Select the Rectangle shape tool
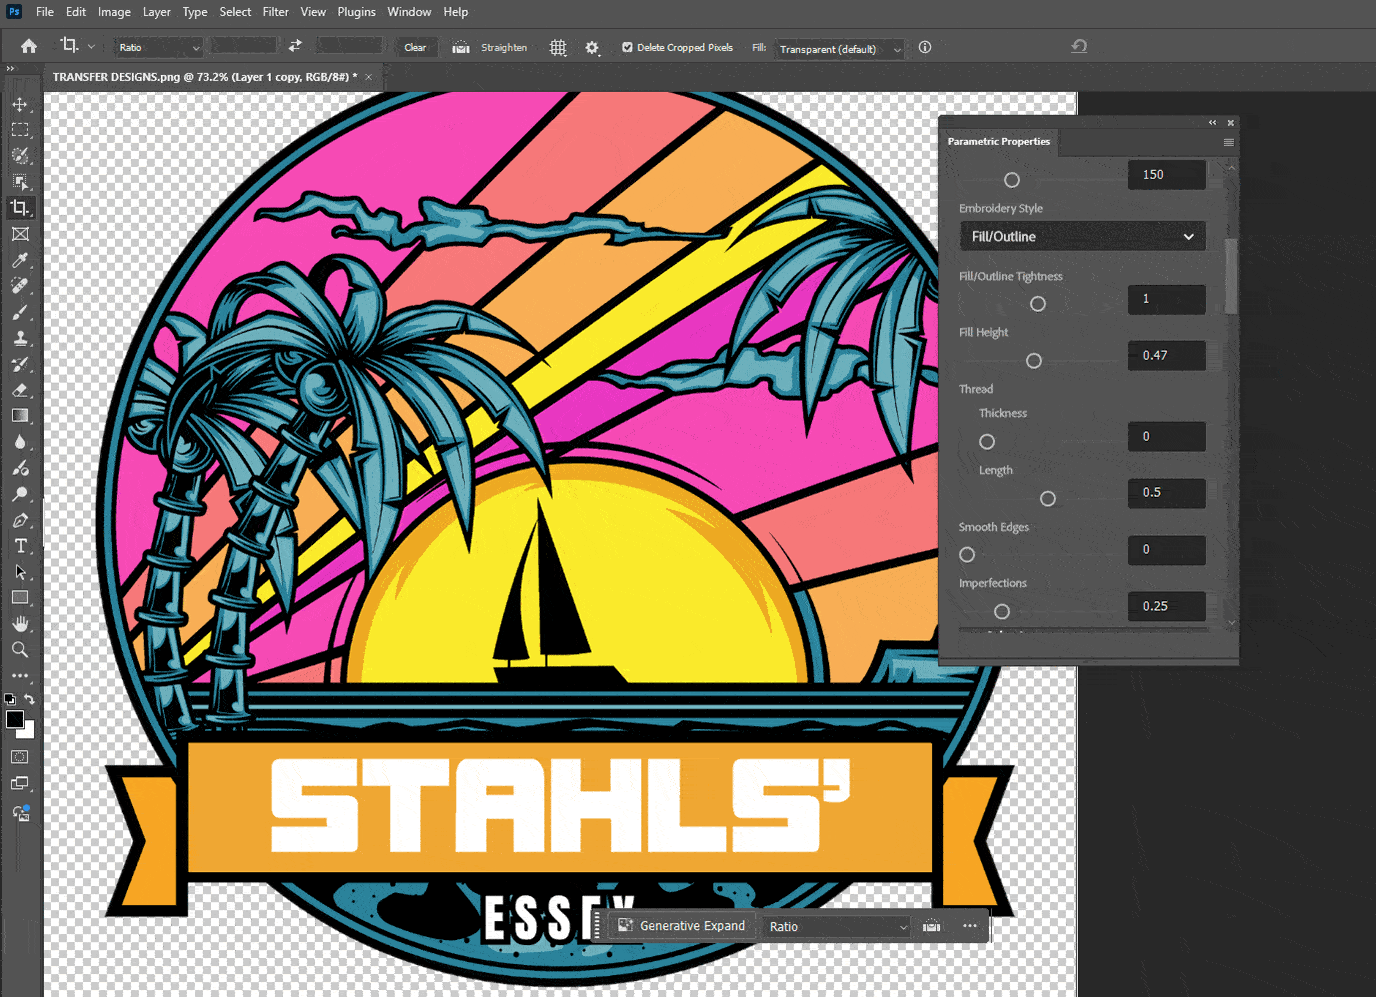Screen dimensions: 1376x997 coord(20,598)
